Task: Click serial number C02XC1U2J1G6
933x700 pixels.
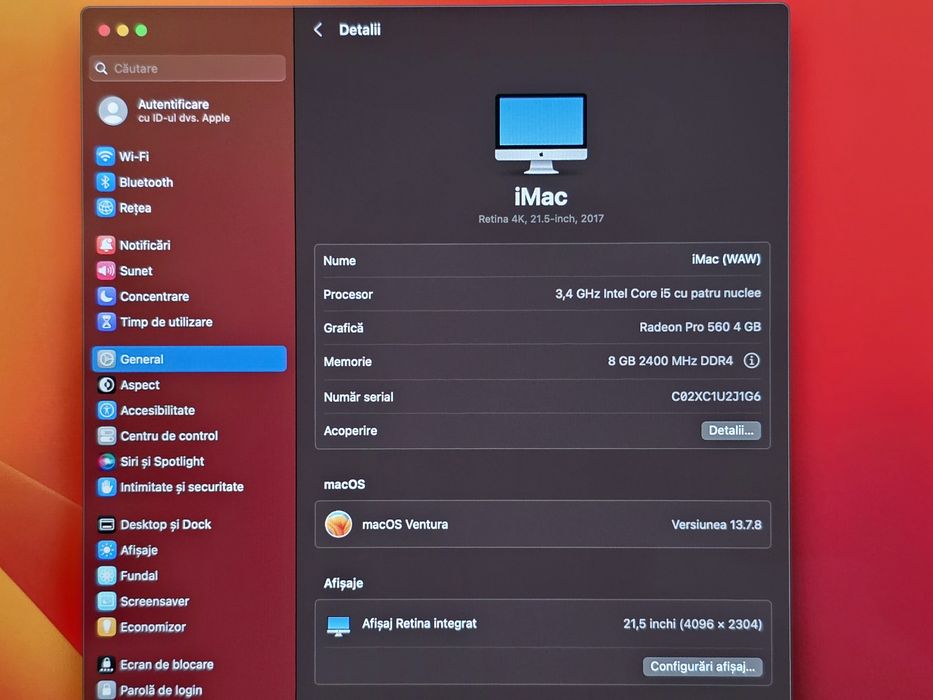Action: coord(716,396)
